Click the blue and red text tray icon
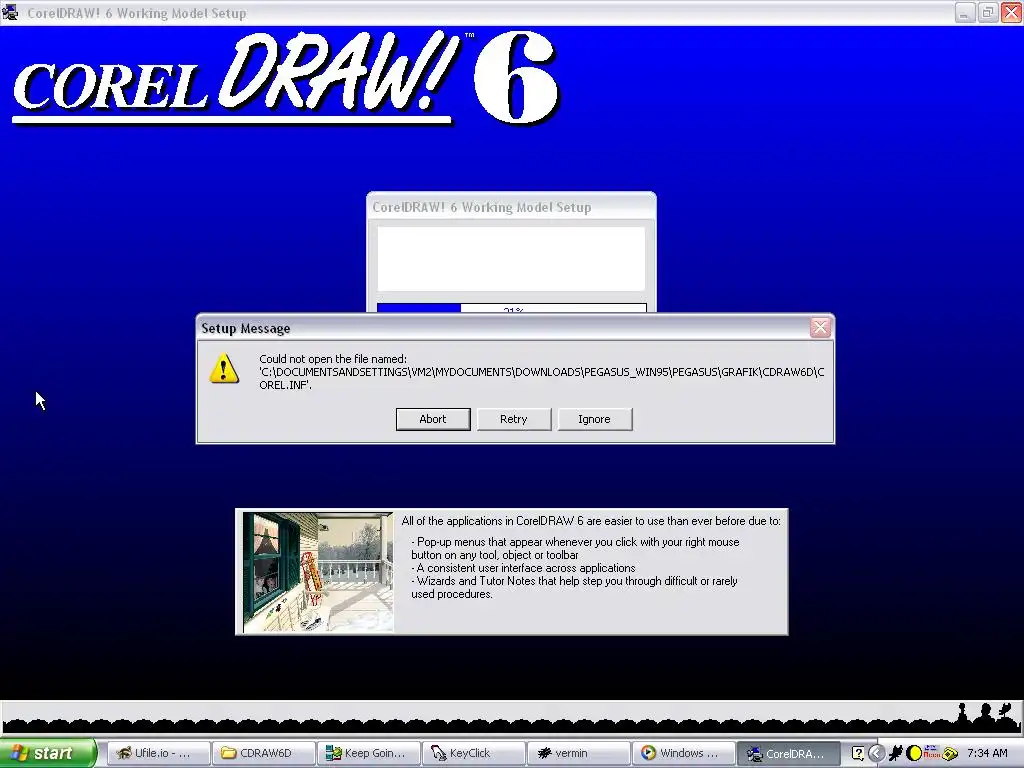The image size is (1024, 768). coord(932,752)
